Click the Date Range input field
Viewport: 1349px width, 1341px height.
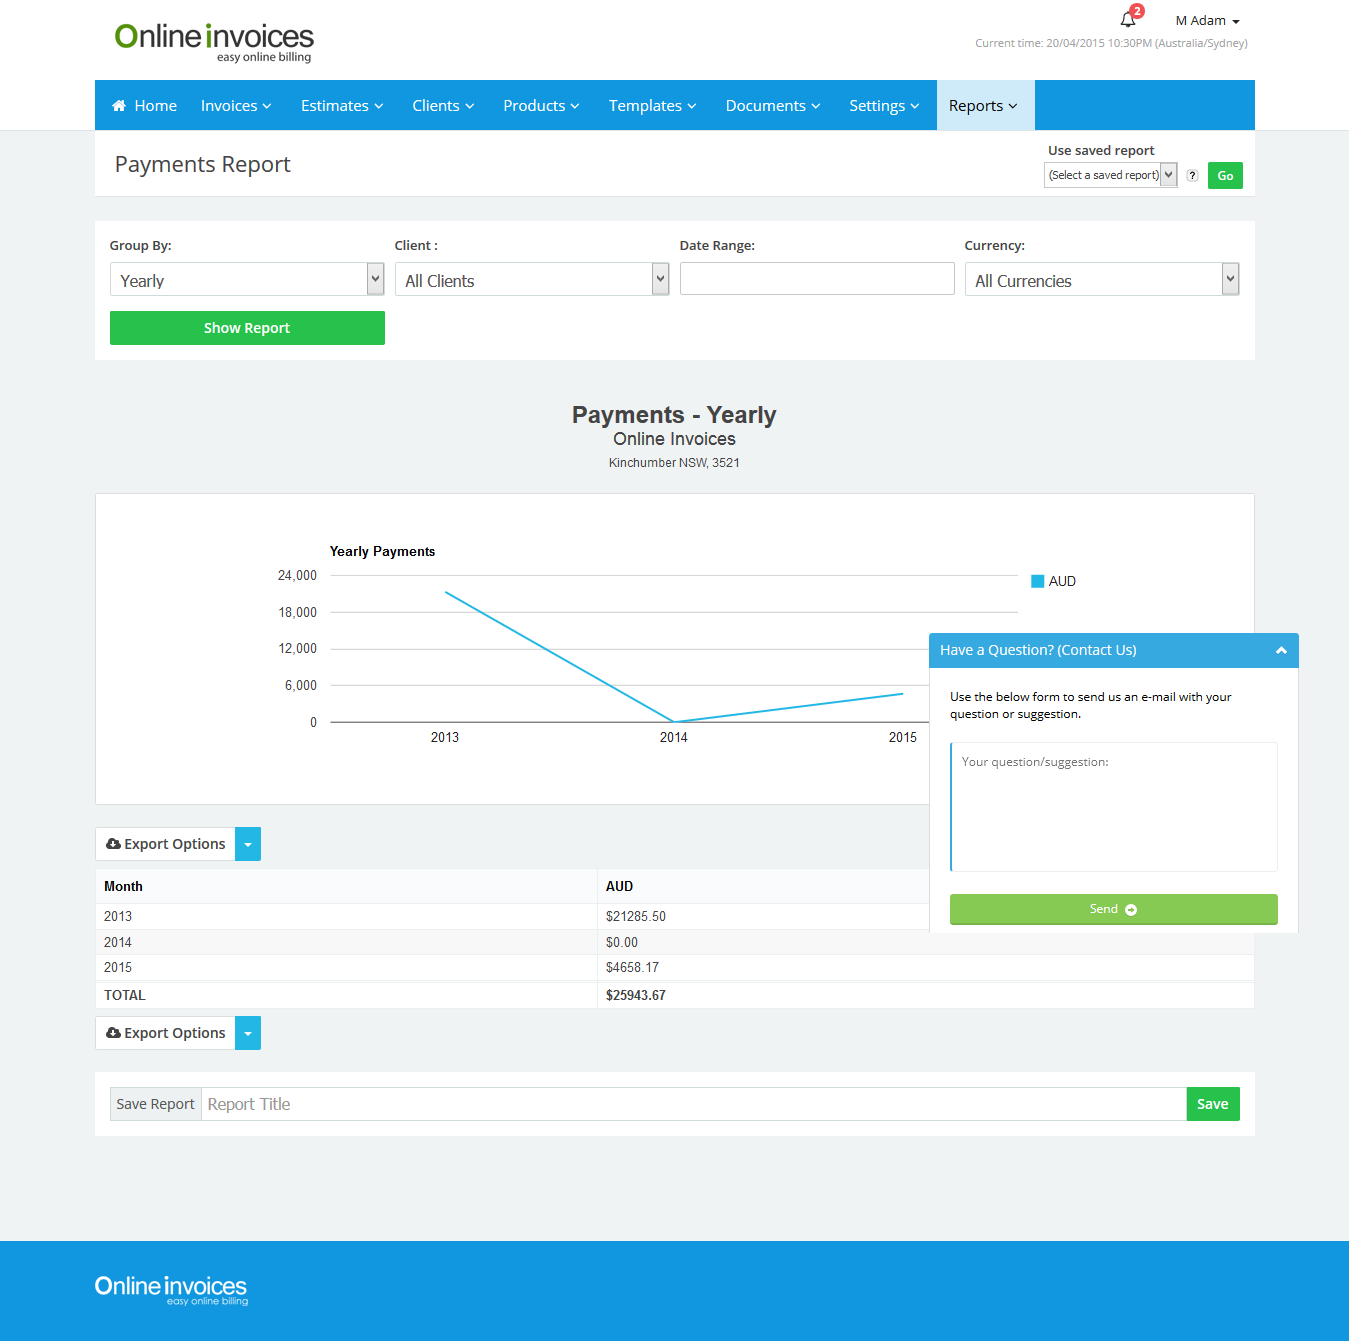pos(817,279)
